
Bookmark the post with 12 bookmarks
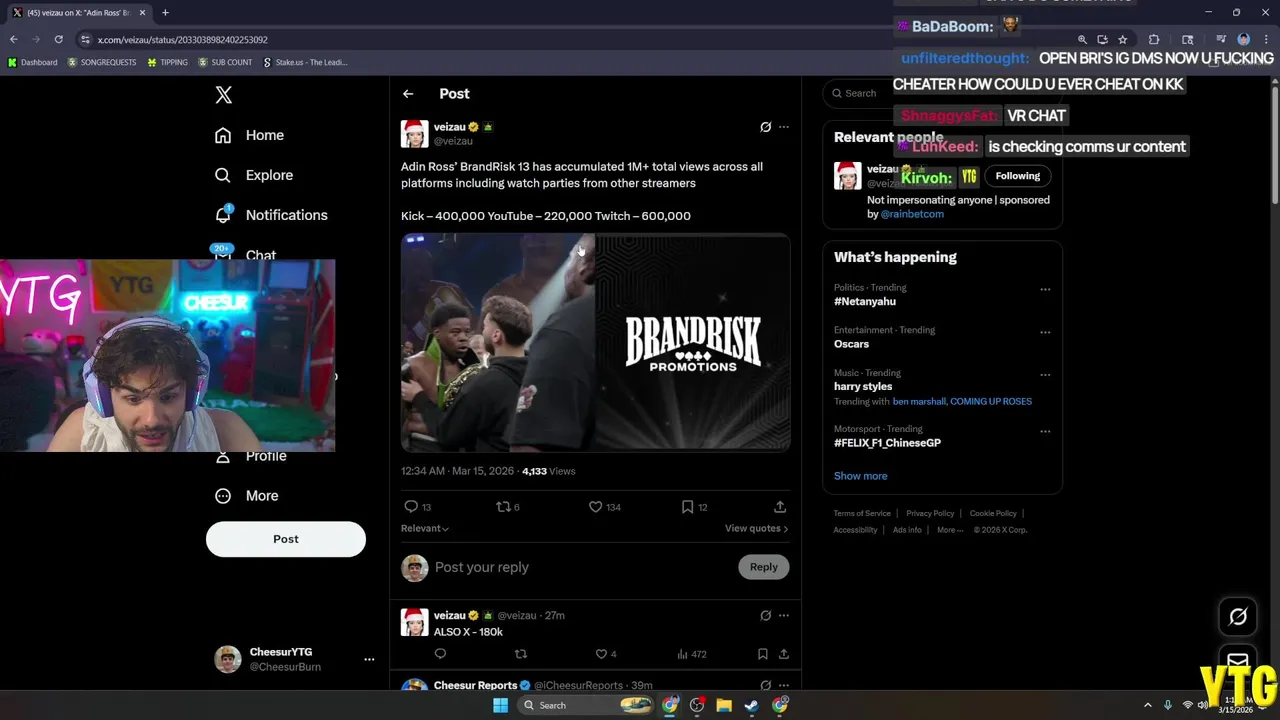point(694,507)
